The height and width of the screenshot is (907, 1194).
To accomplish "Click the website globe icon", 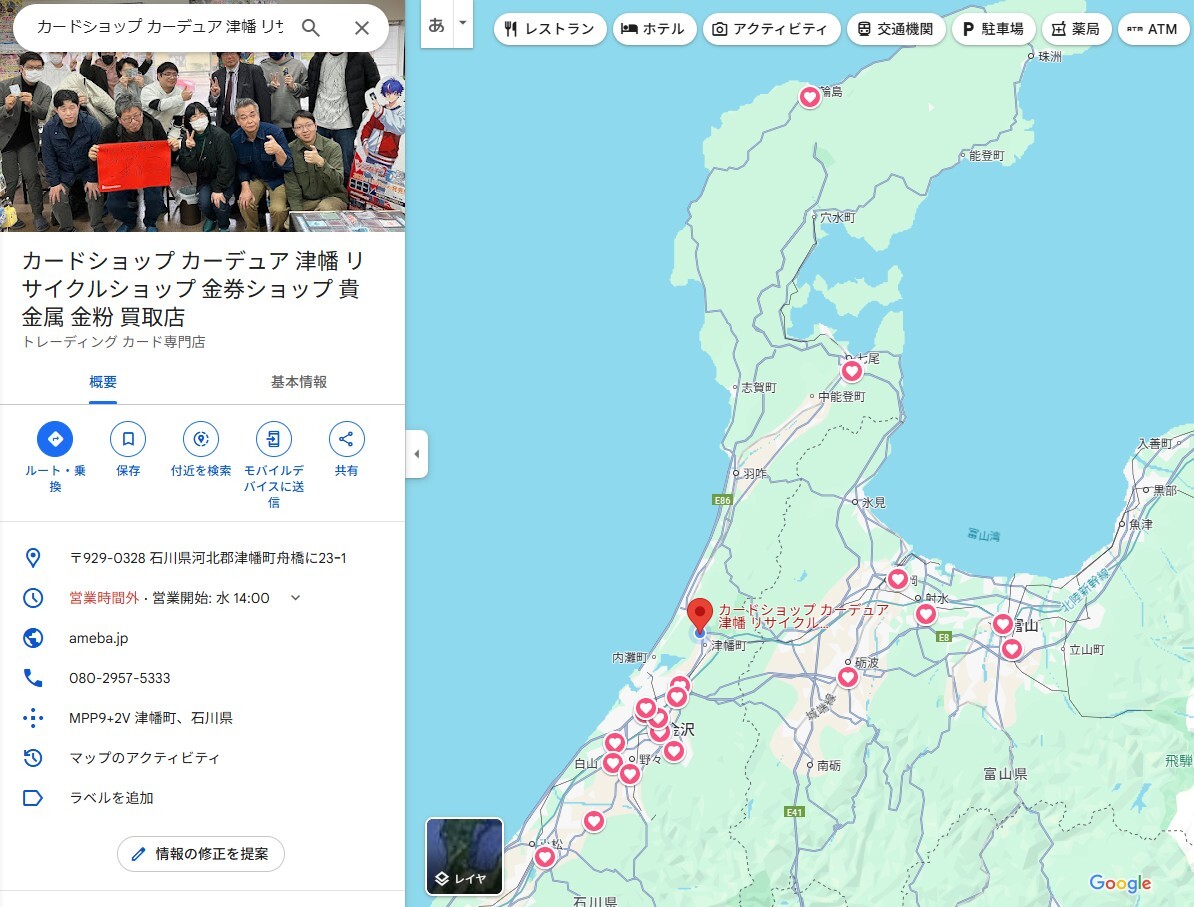I will pos(33,637).
